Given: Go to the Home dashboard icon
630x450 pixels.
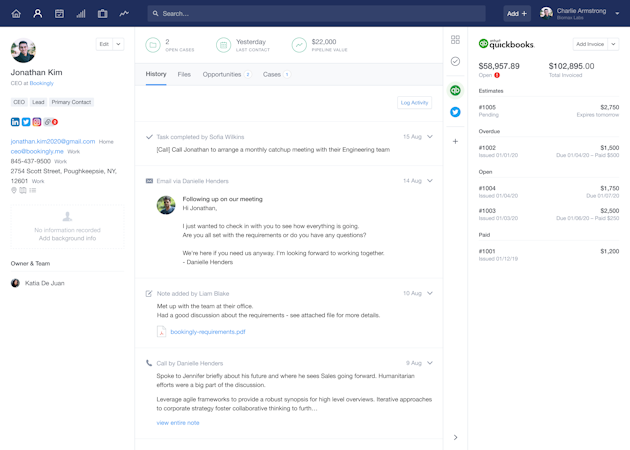Looking at the screenshot, I should tap(16, 14).
